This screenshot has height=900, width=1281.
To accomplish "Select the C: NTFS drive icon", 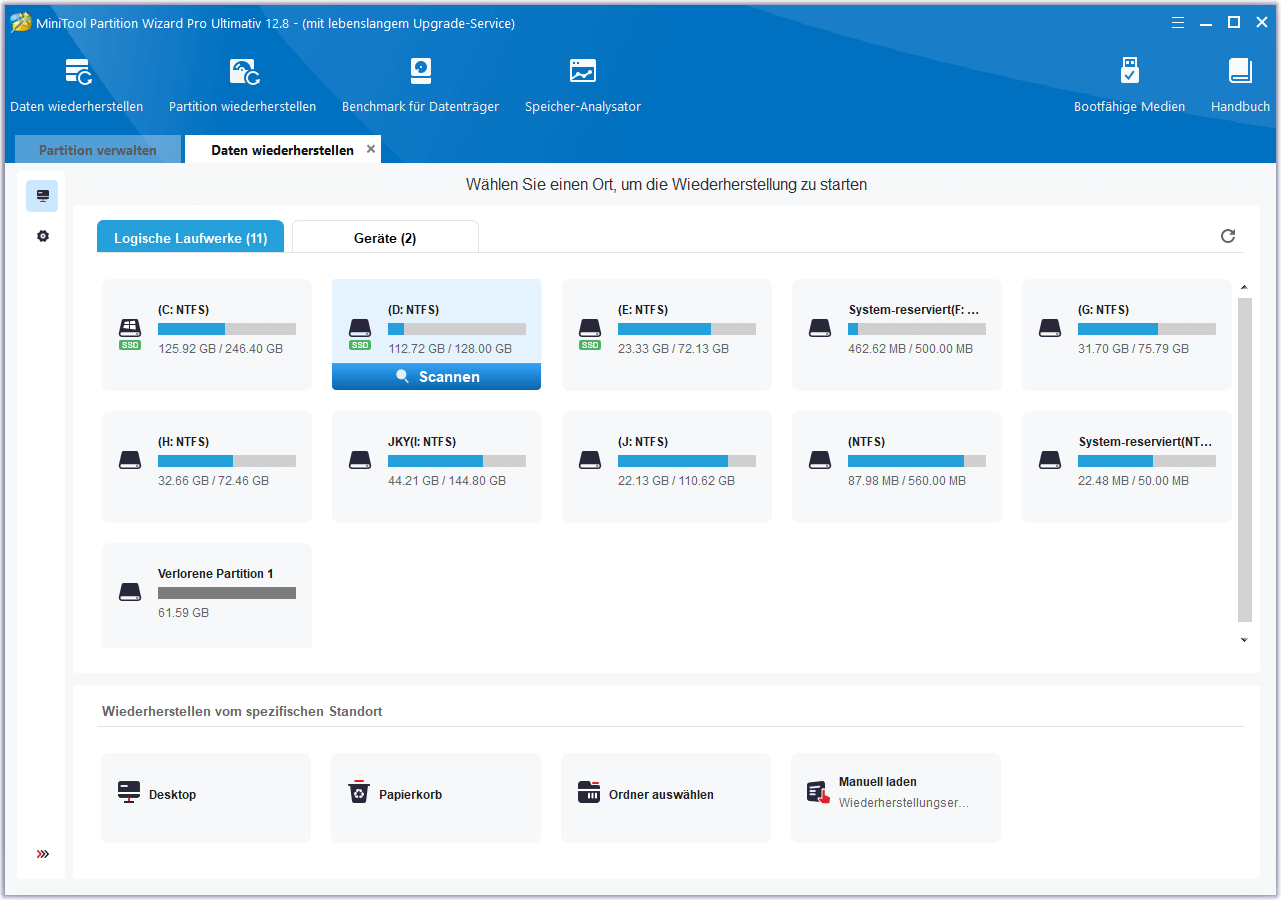I will pyautogui.click(x=130, y=332).
